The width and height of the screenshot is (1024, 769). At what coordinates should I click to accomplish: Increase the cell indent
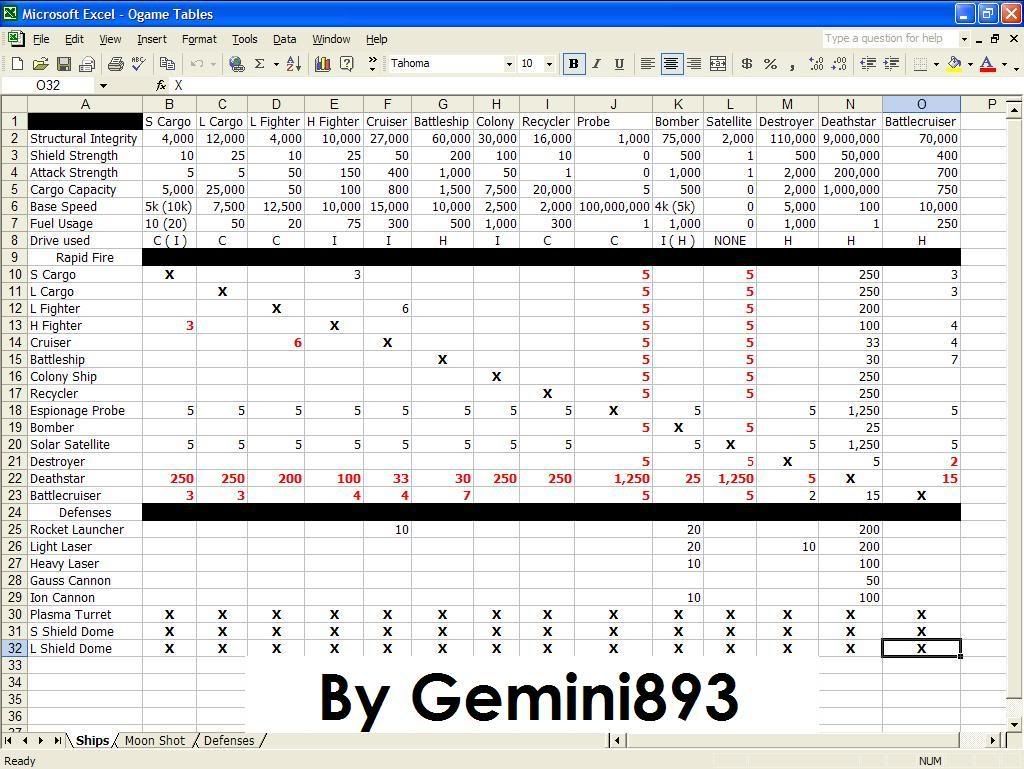891,63
